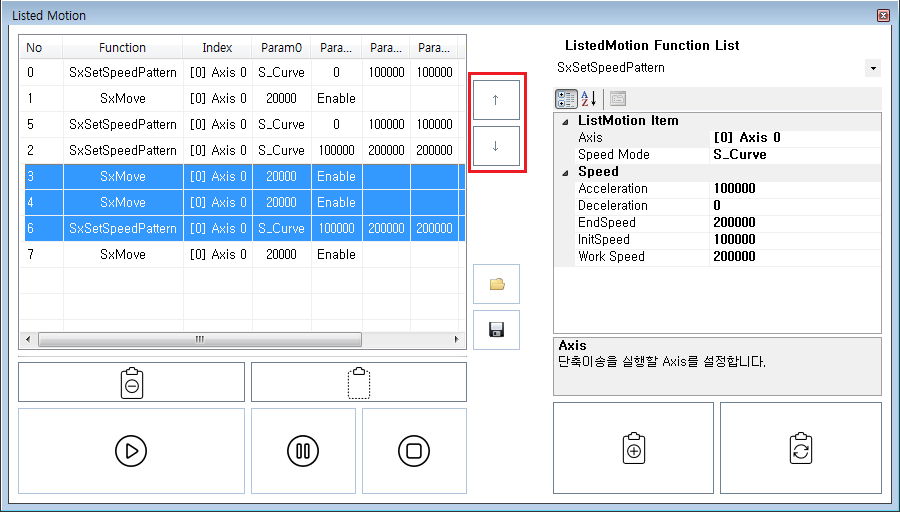Image resolution: width=900 pixels, height=512 pixels.
Task: Collapse the ListMotion Item category
Action: click(x=565, y=121)
